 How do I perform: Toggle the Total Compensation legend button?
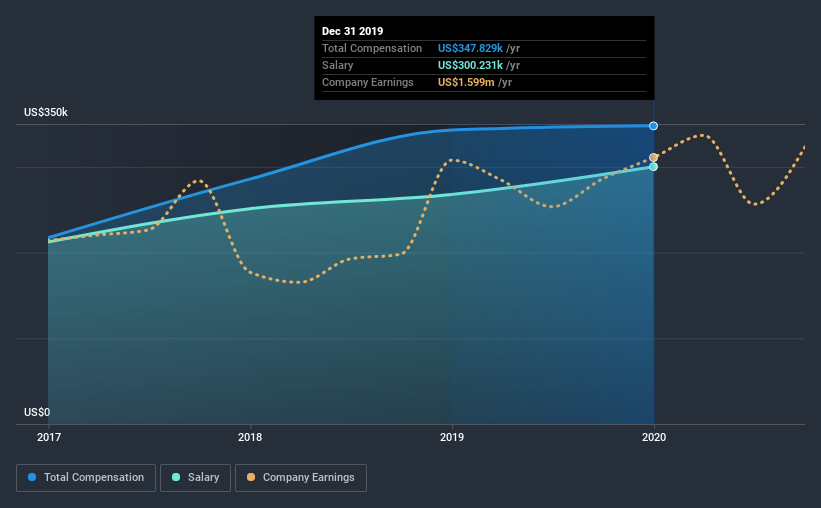(86, 478)
